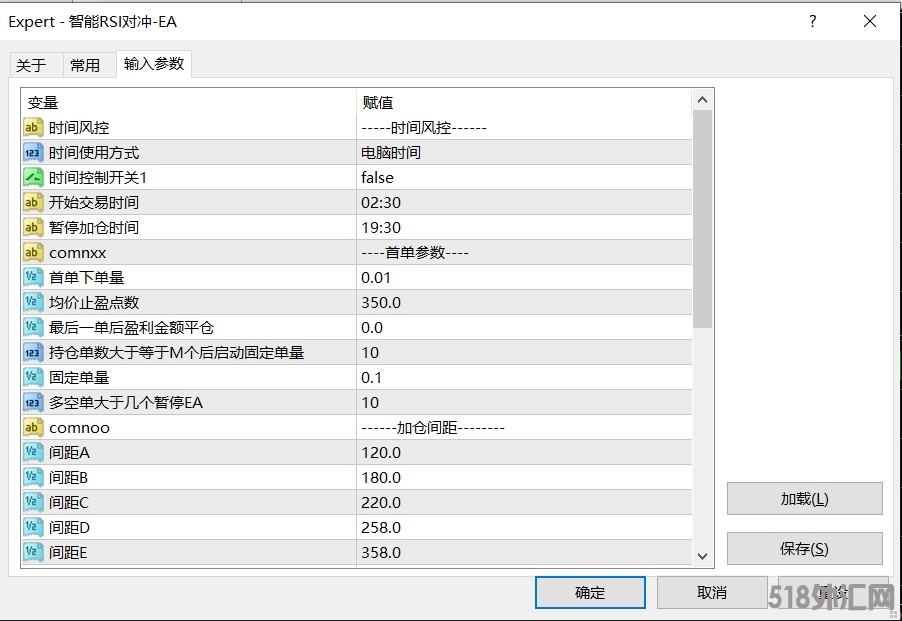The image size is (902, 621).
Task: Select the 时间使用方式 variable name
Action: point(94,153)
